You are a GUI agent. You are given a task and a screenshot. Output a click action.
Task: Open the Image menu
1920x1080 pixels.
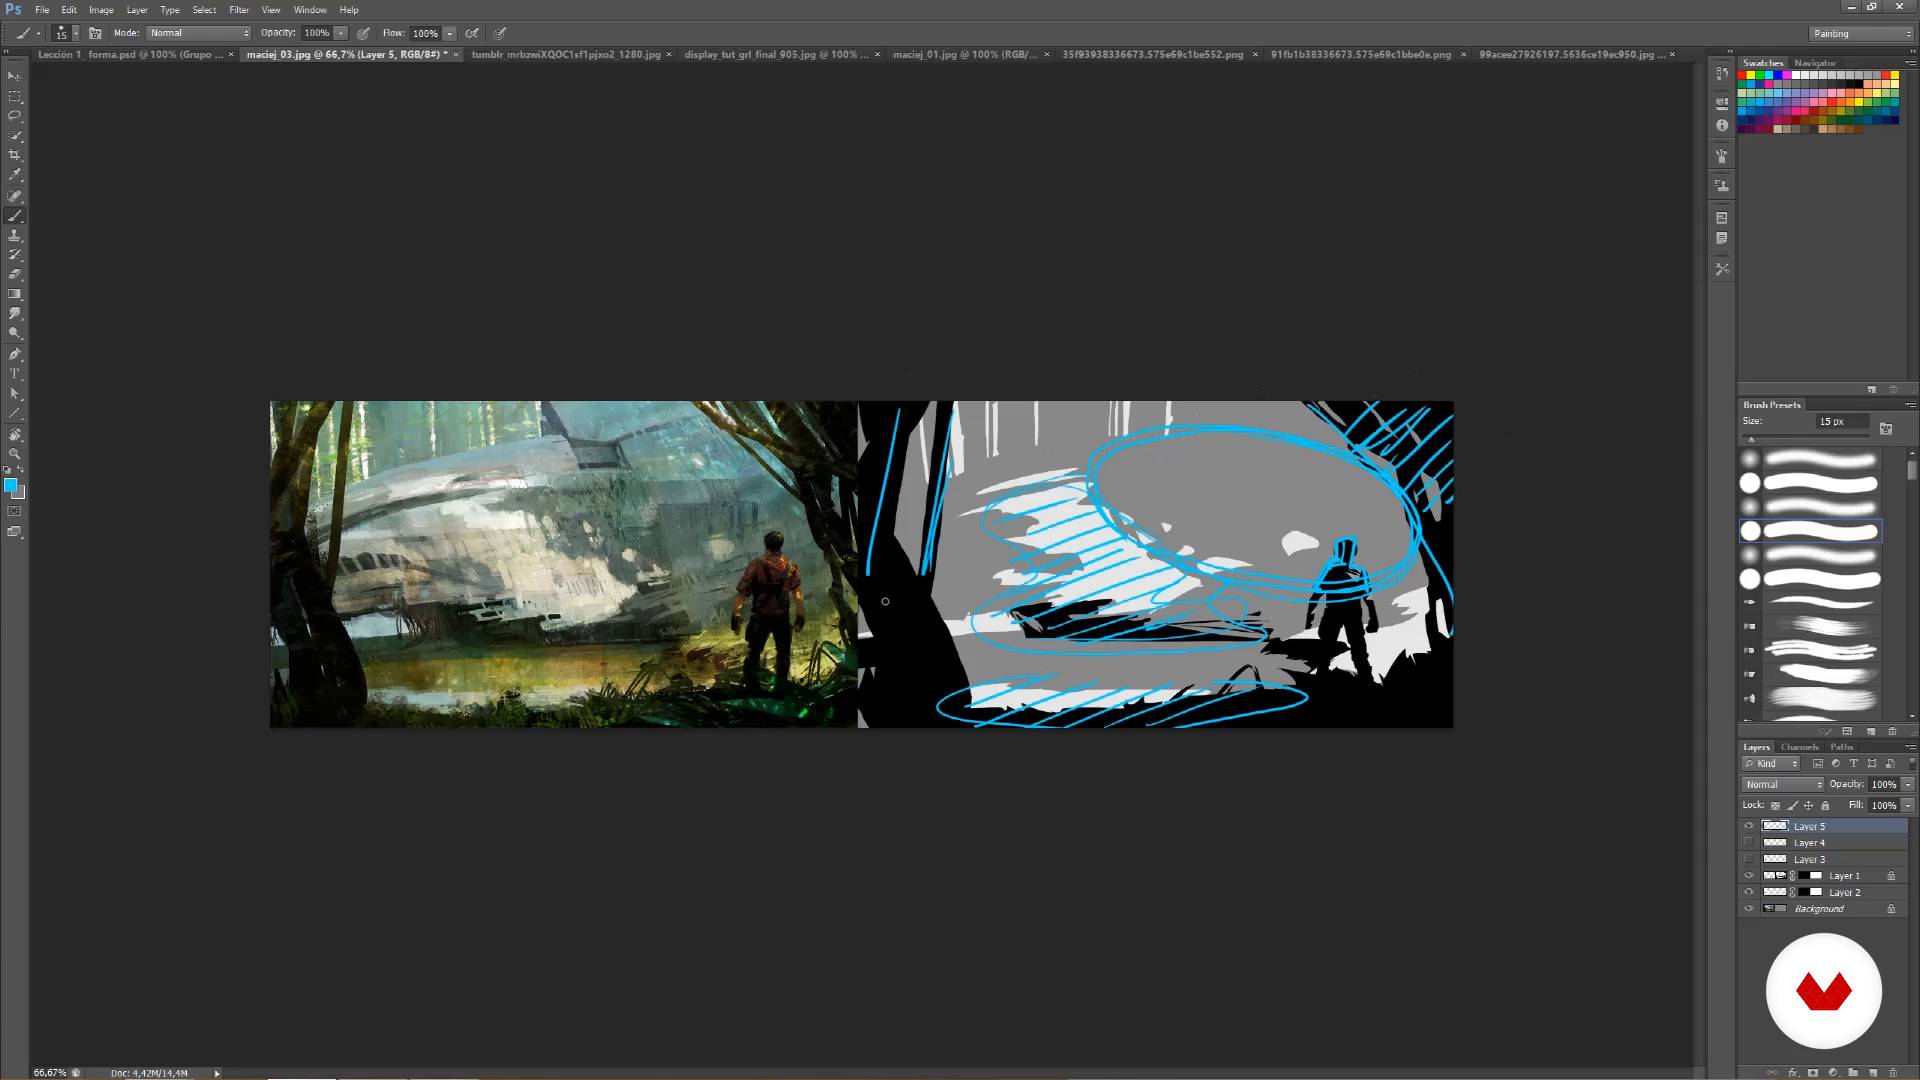[101, 10]
